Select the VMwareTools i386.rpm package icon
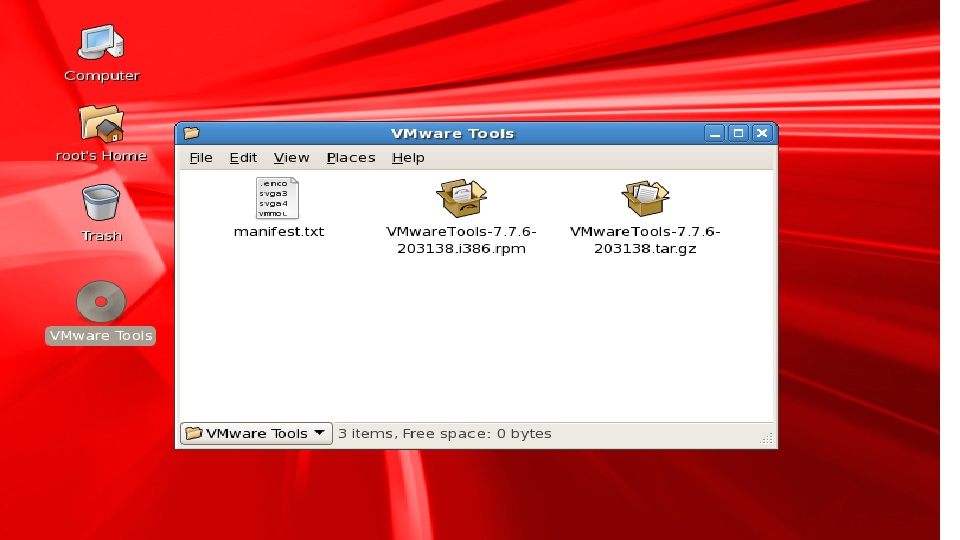960x540 pixels. tap(461, 198)
